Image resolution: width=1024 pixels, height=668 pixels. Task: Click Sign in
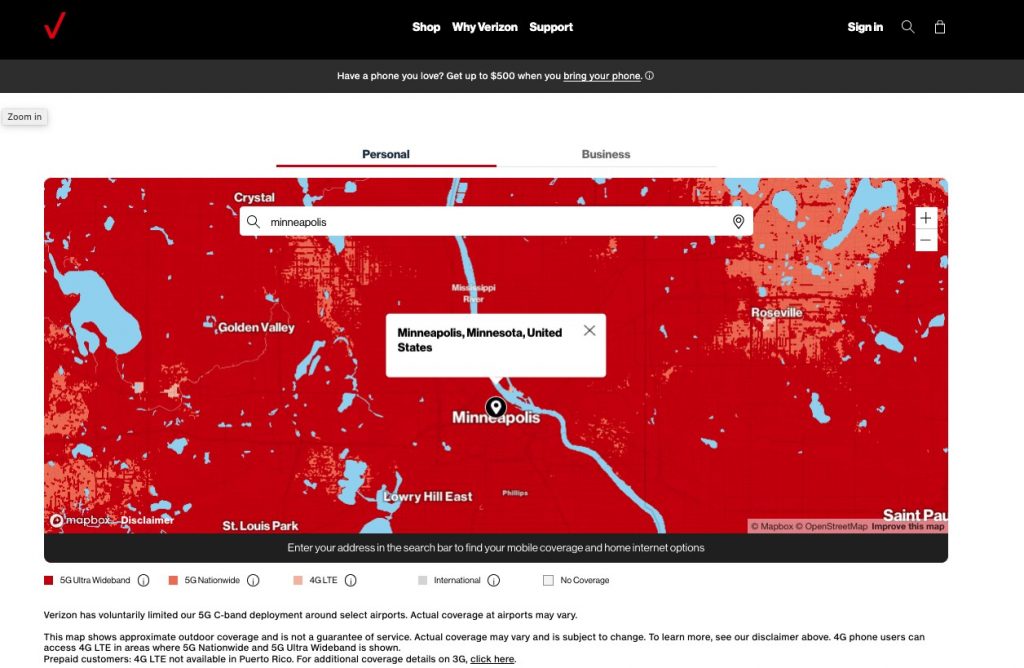(865, 27)
